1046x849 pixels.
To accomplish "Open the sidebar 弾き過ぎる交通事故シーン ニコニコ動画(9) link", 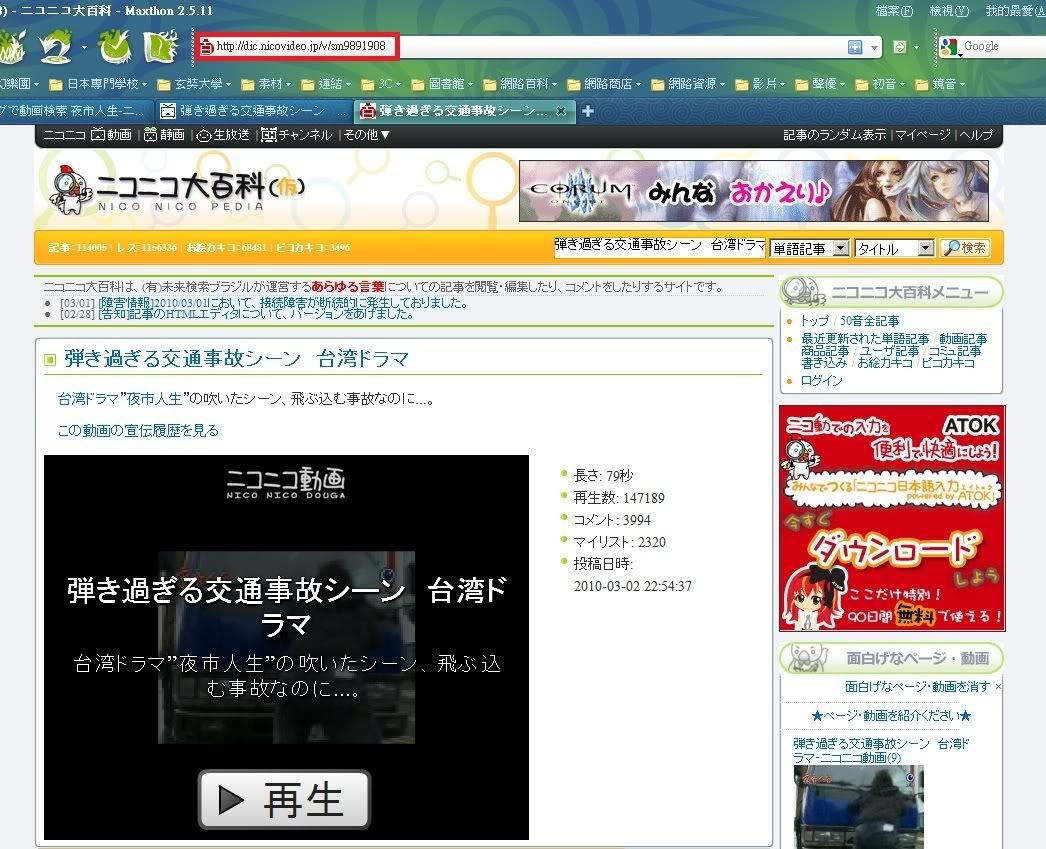I will point(881,750).
